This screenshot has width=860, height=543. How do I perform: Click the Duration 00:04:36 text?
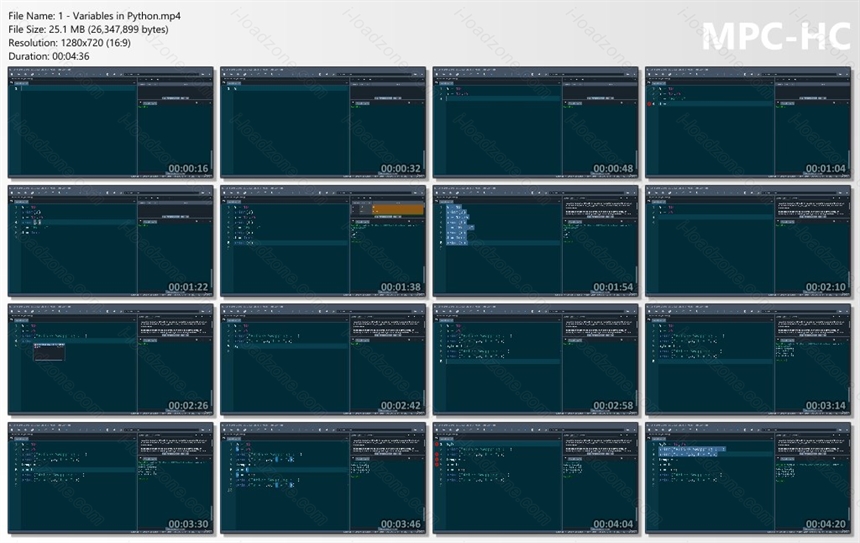pyautogui.click(x=49, y=56)
